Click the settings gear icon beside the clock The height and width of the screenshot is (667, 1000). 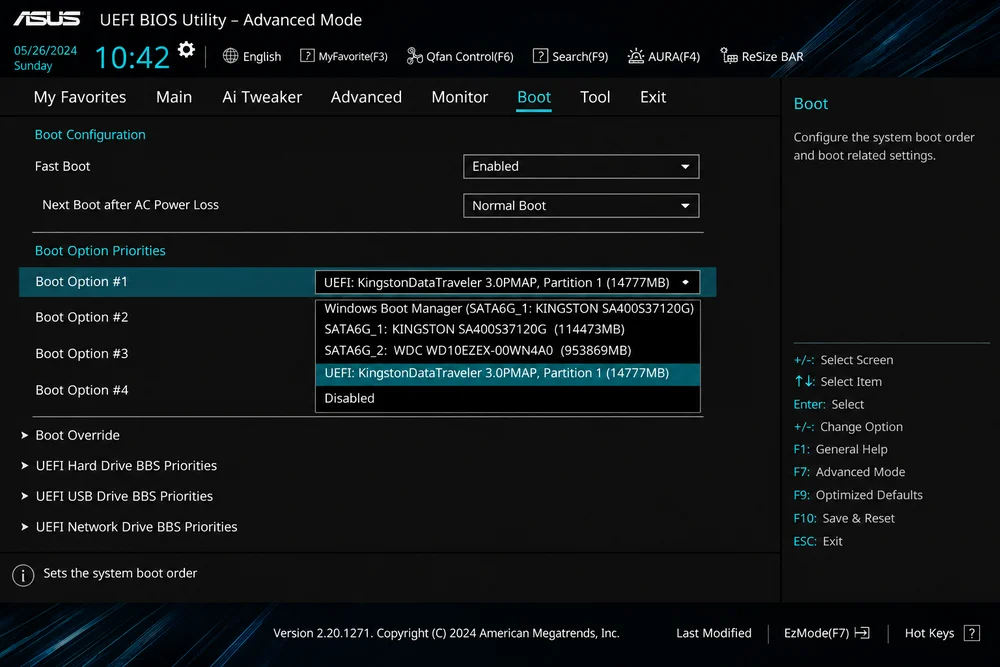(x=186, y=49)
